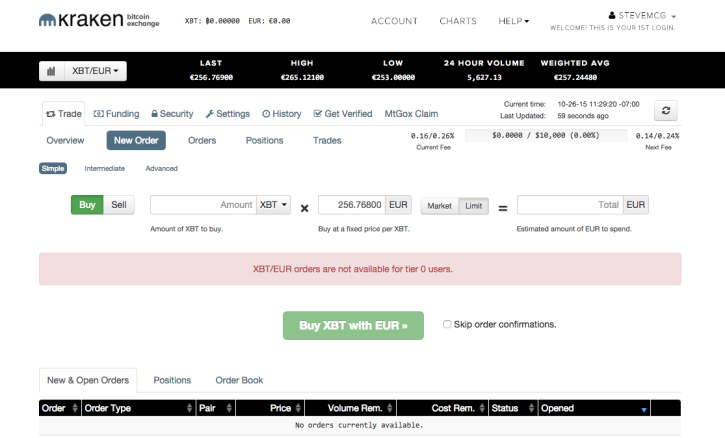Open the Security tab
Screen dimensions: 725x438
coord(172,114)
